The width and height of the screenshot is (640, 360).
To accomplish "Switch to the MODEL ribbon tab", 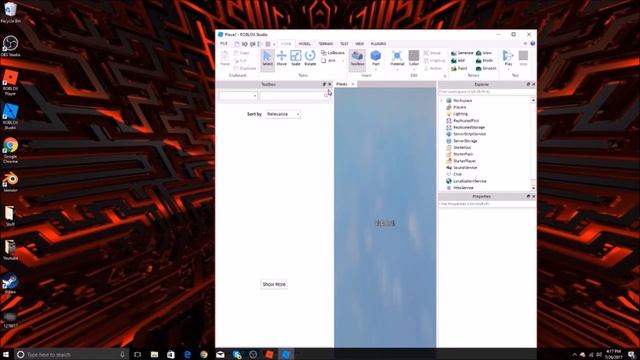I will (304, 44).
